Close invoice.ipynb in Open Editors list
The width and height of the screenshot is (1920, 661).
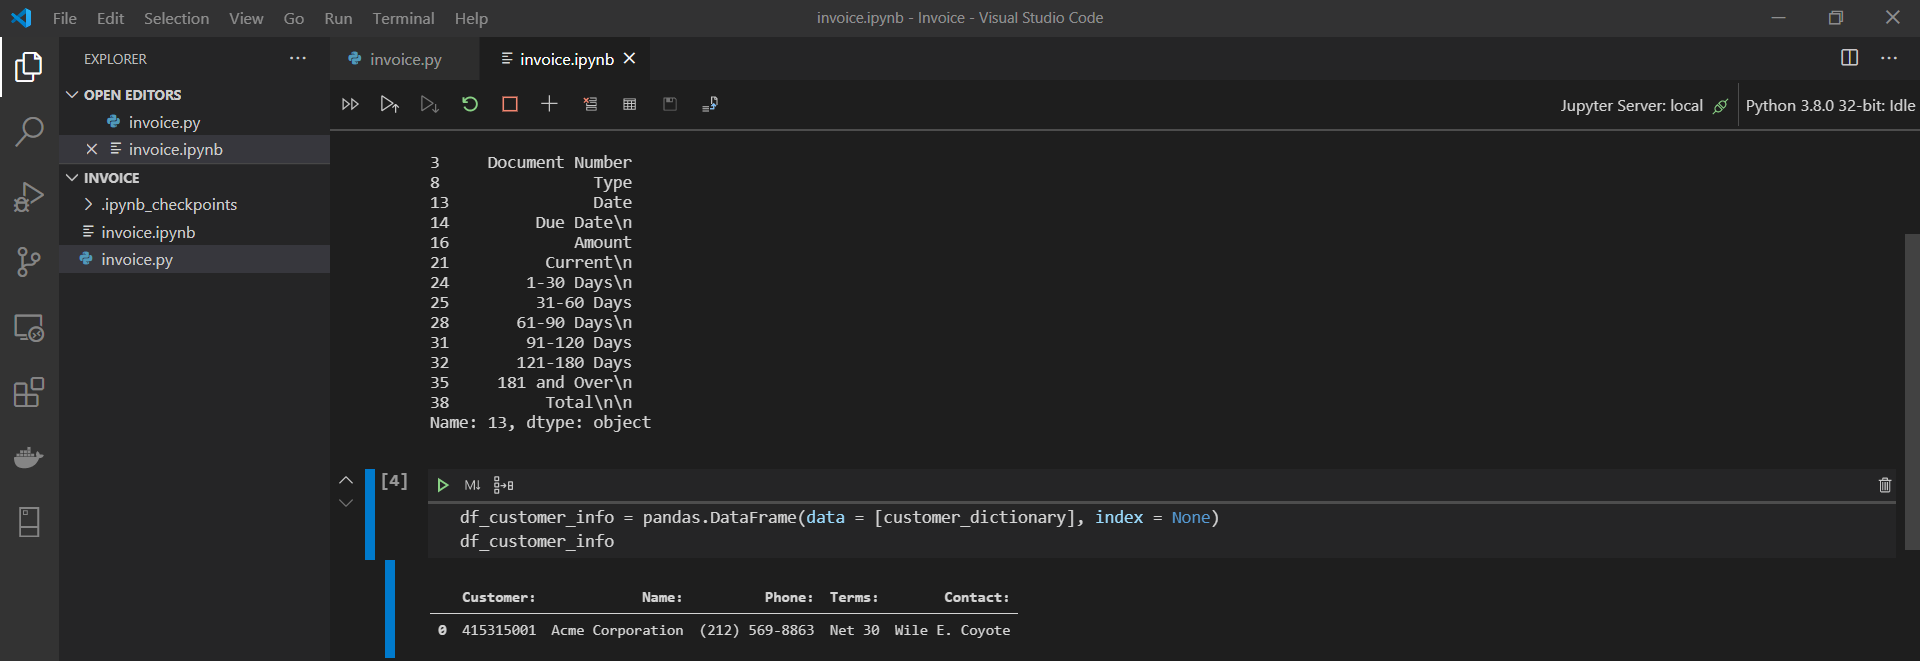91,149
